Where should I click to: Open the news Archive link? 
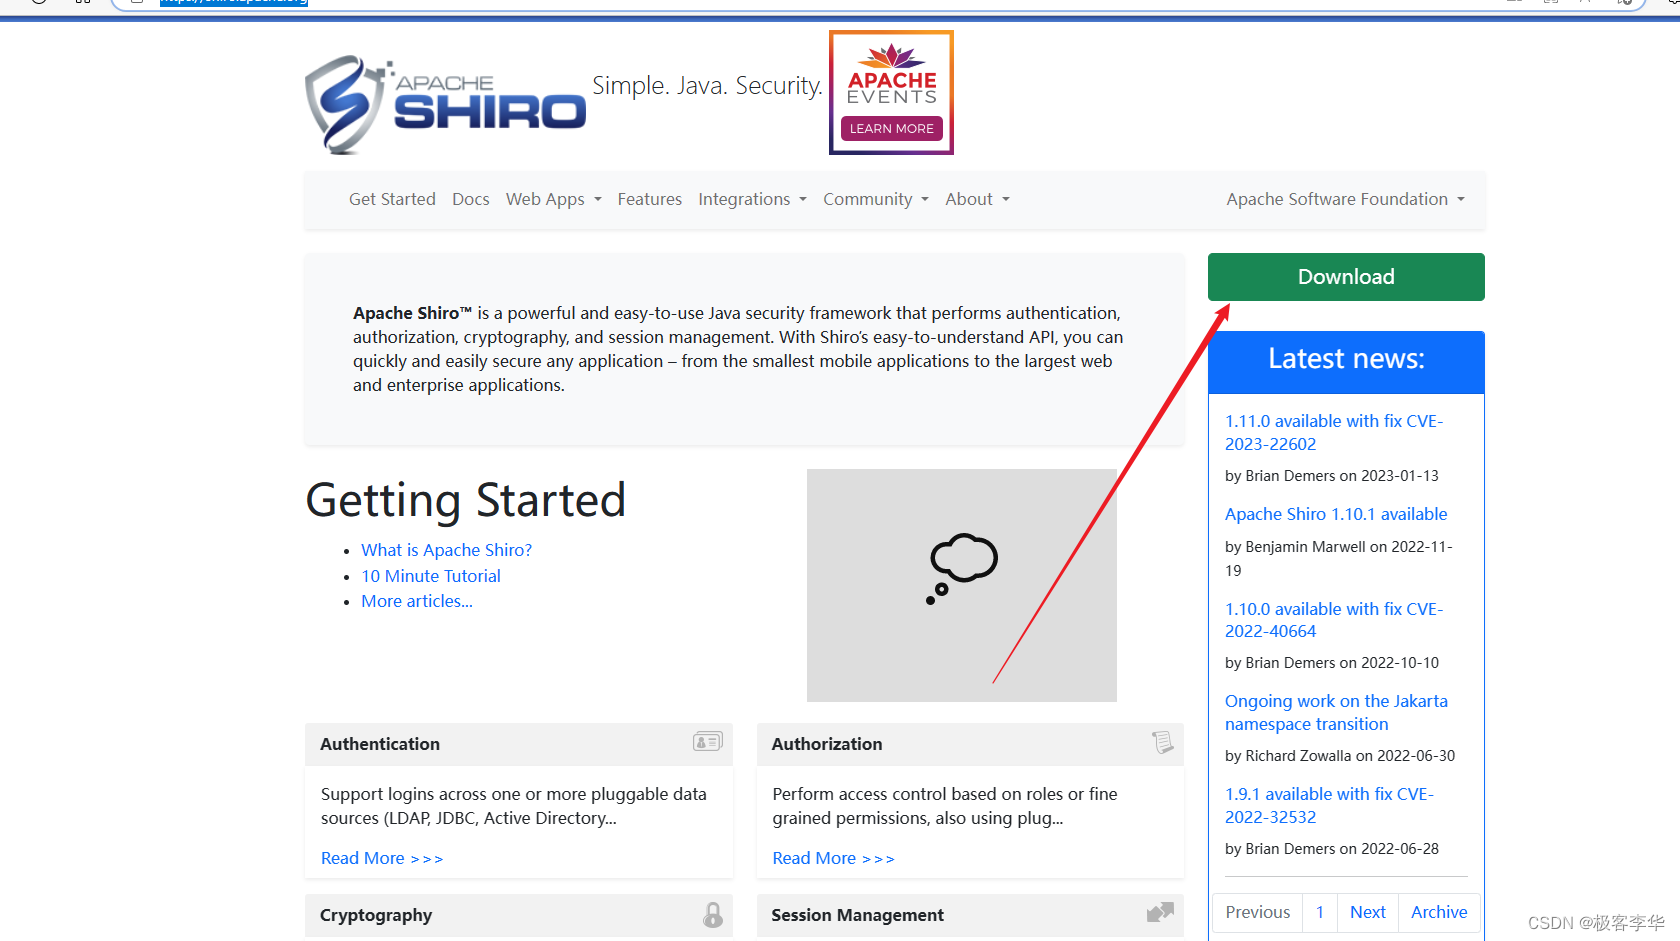click(1439, 912)
